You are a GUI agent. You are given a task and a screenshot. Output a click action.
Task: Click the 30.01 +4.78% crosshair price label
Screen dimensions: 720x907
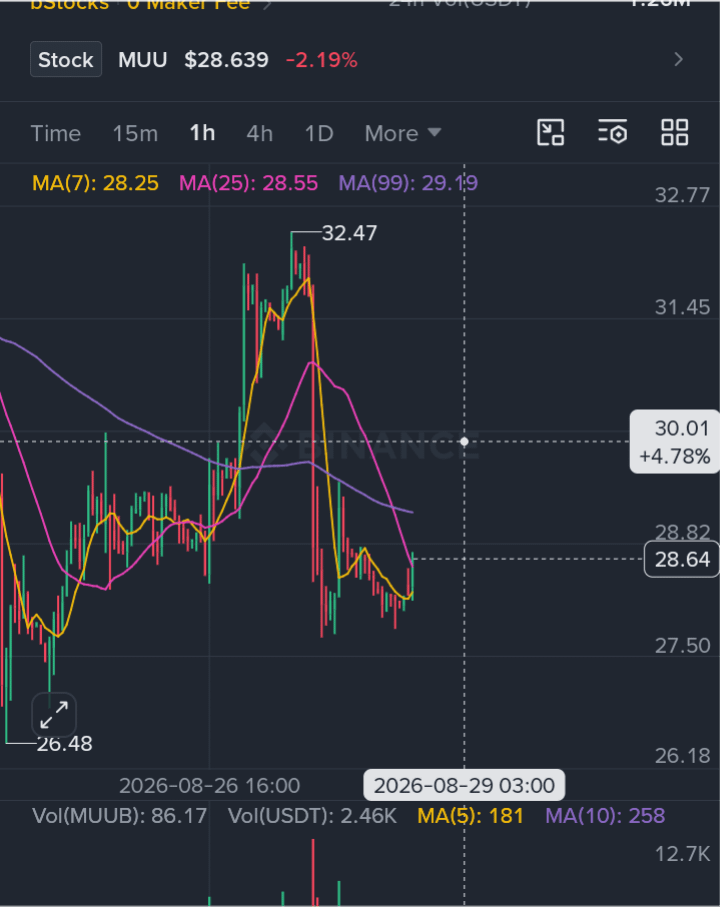[674, 442]
